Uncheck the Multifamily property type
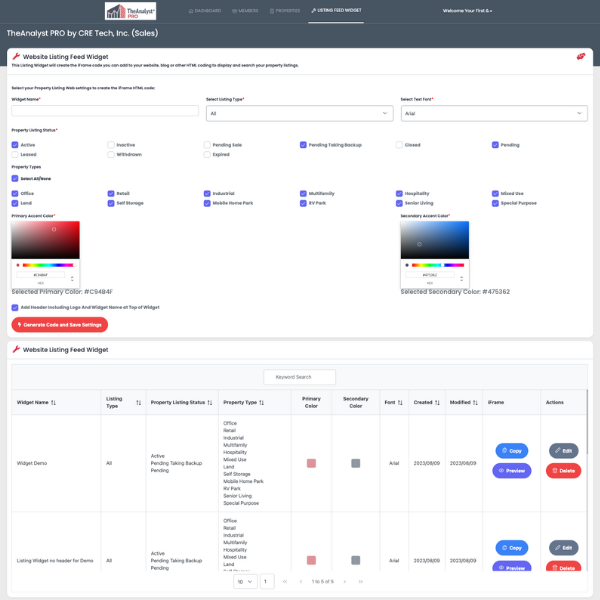The width and height of the screenshot is (600, 600). coord(303,193)
